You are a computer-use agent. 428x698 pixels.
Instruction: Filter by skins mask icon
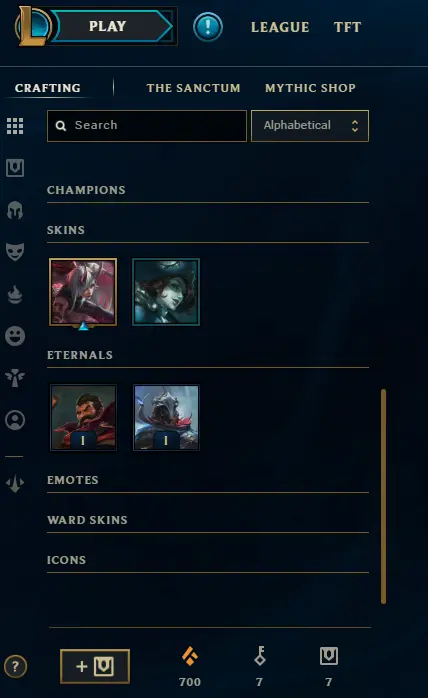pos(15,252)
